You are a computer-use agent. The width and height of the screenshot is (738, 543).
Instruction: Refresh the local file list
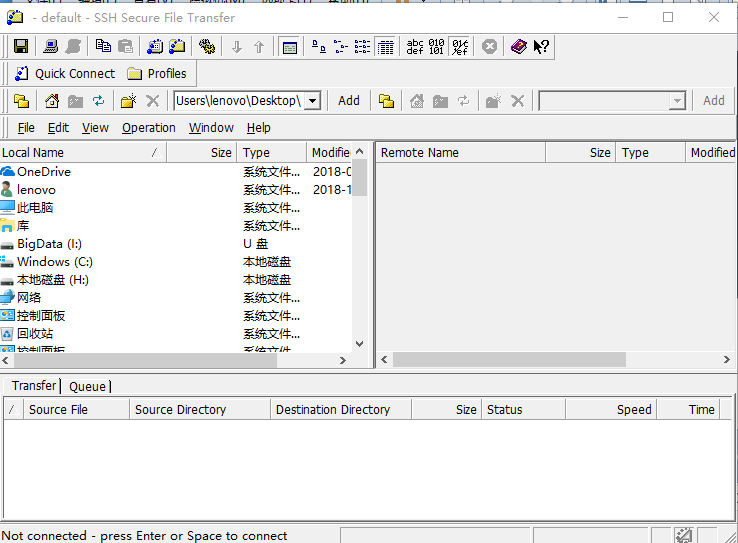(98, 101)
